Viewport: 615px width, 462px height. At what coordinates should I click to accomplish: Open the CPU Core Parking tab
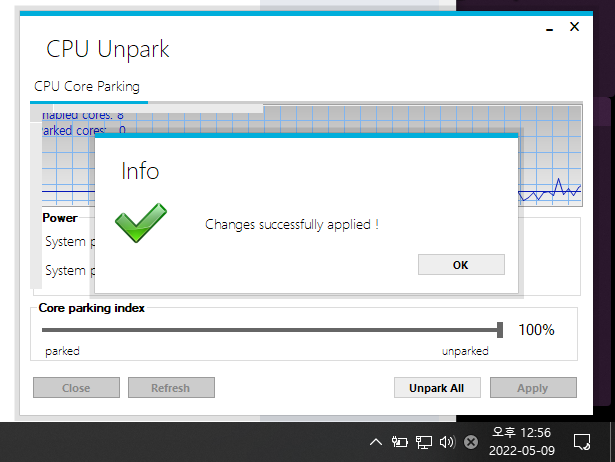point(87,86)
